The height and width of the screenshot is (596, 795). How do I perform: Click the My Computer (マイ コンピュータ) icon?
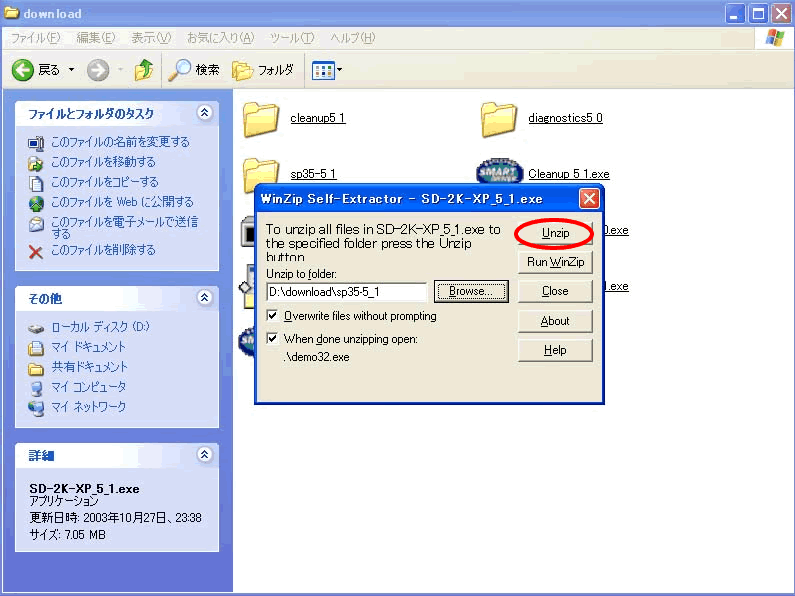coord(36,388)
